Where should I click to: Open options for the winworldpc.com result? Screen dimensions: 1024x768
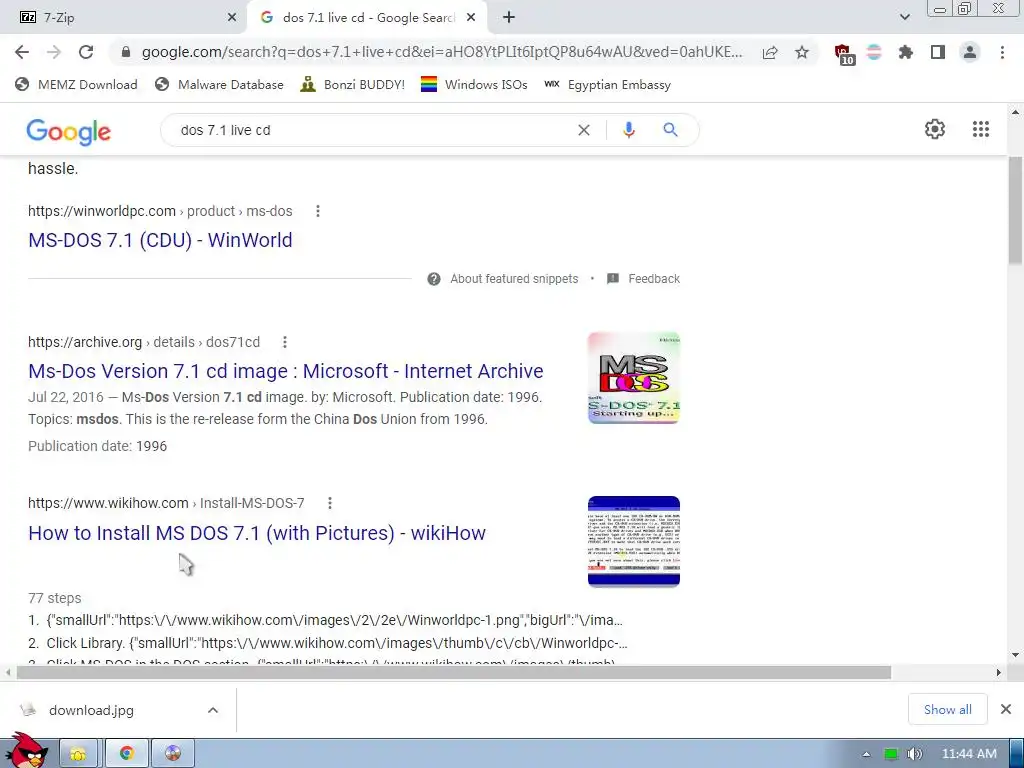(x=317, y=211)
